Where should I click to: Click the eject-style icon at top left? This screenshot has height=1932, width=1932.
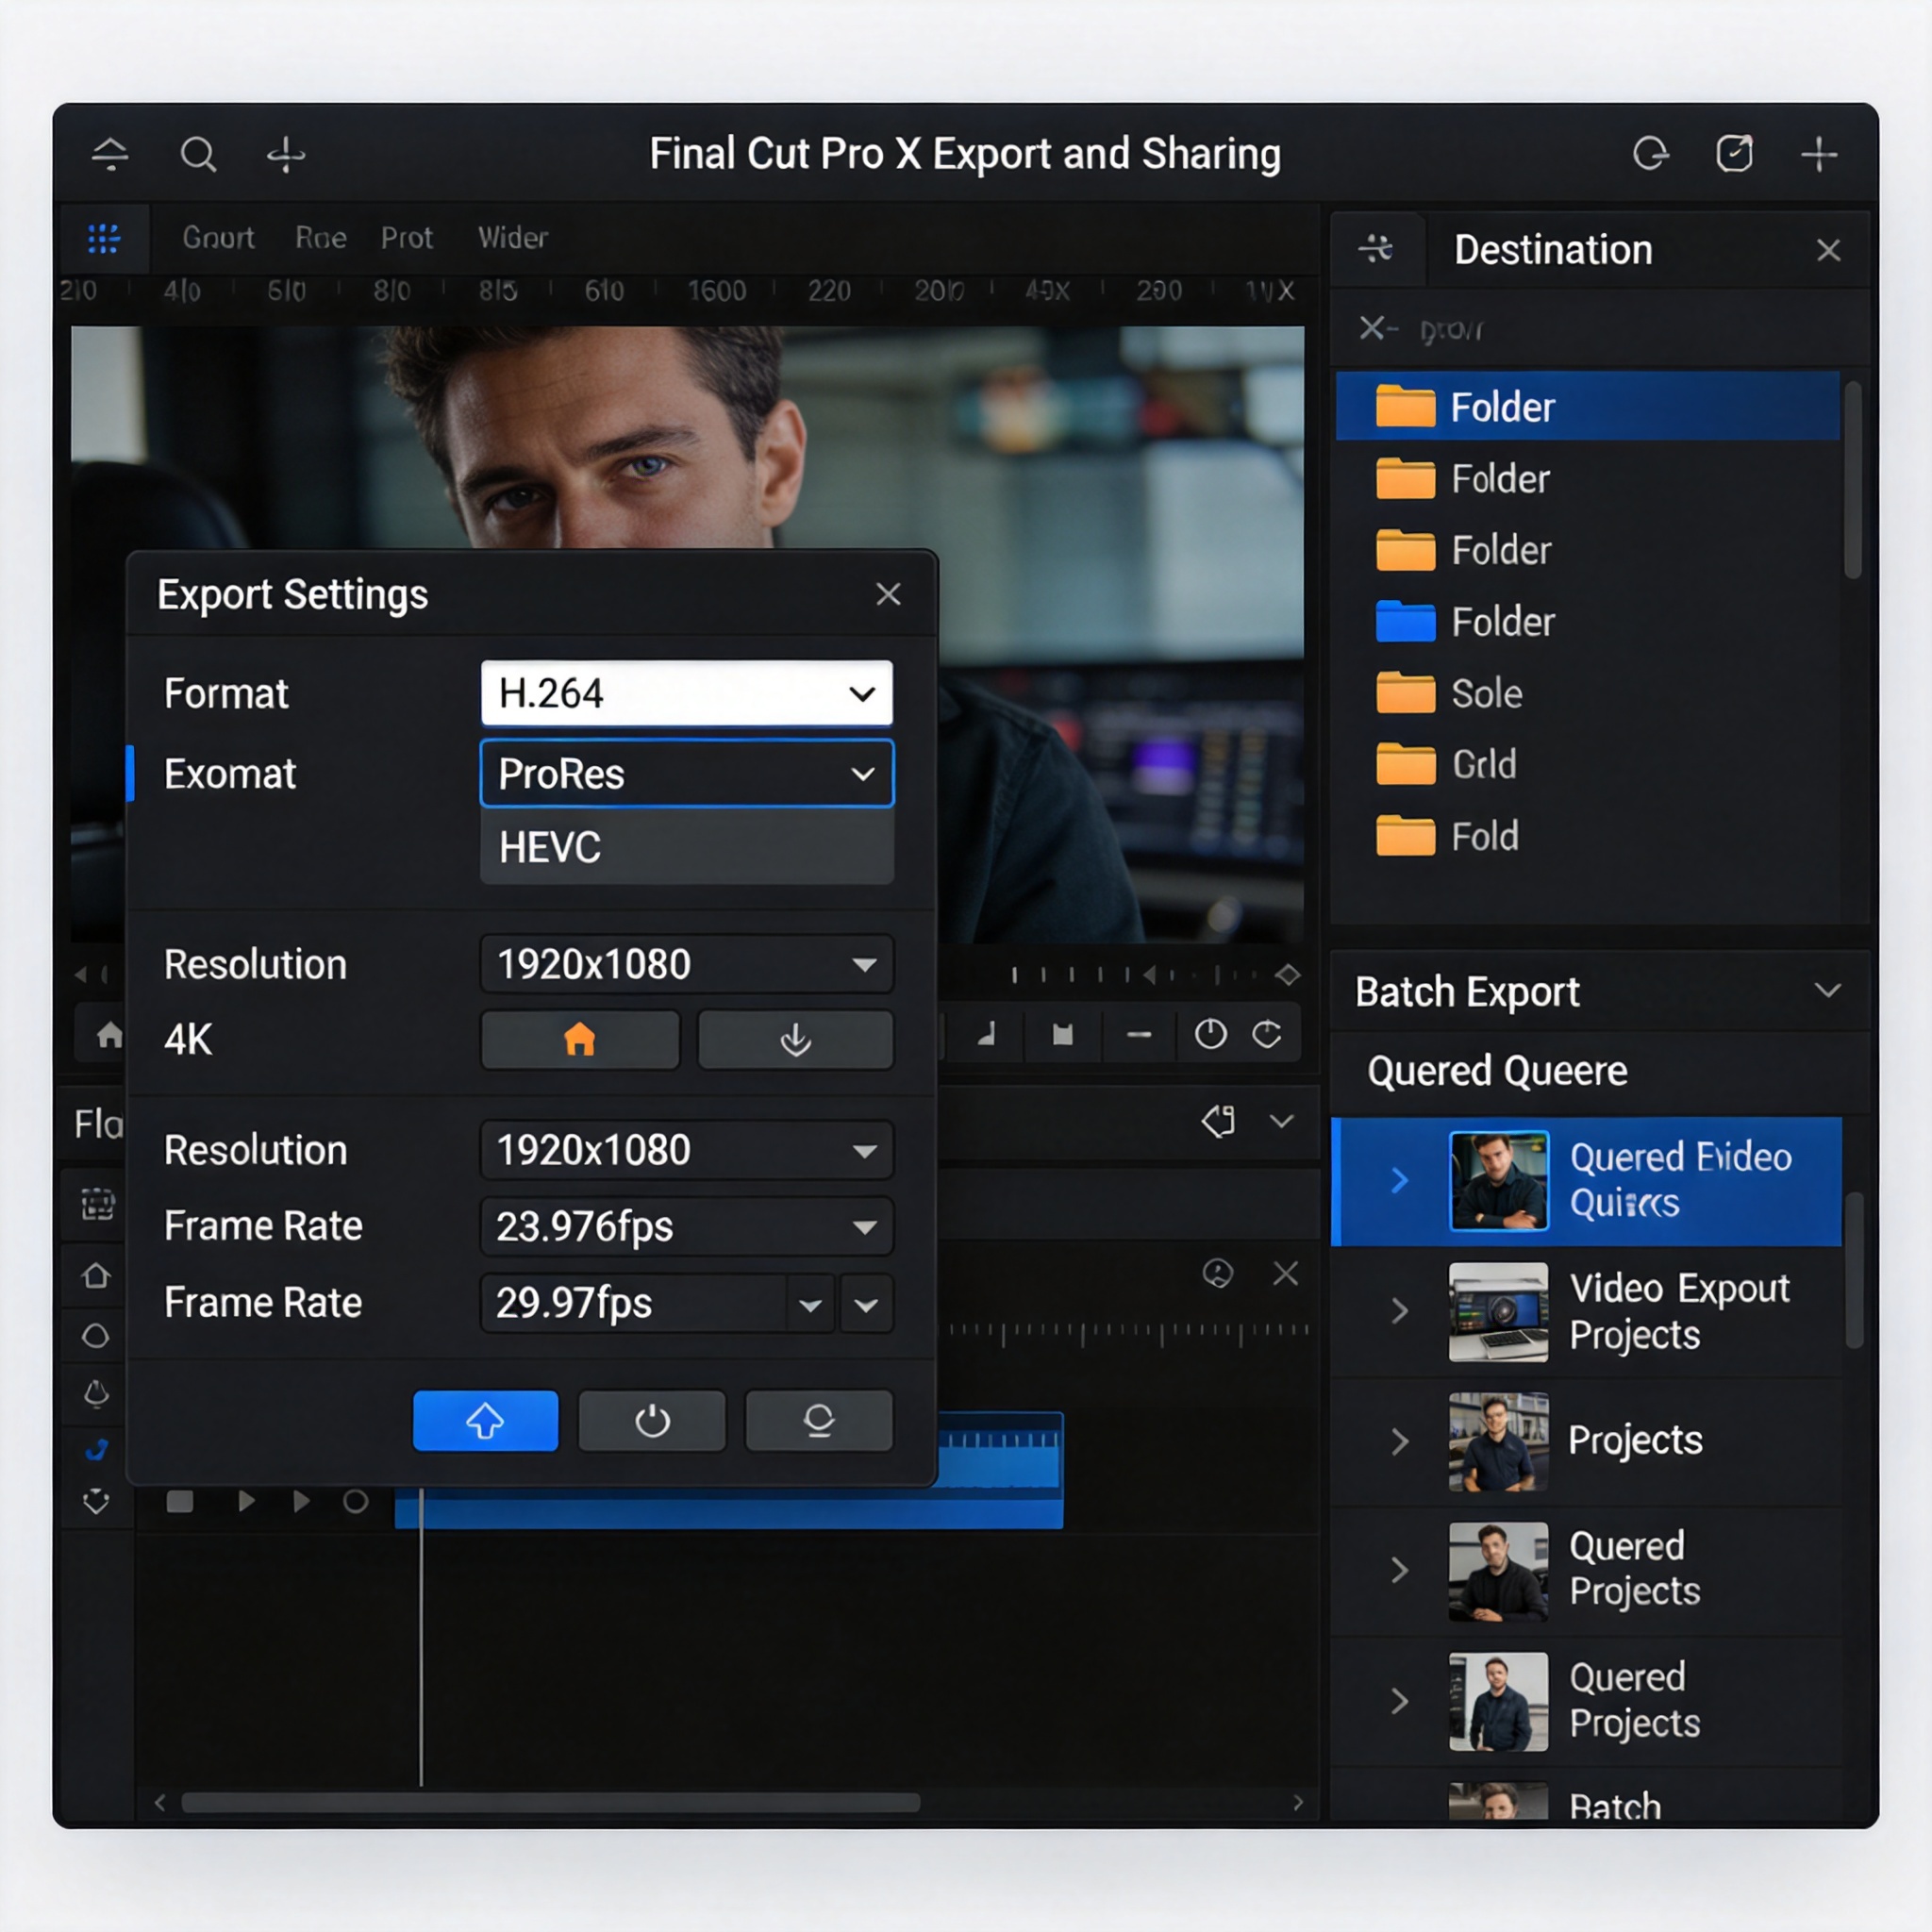click(110, 154)
